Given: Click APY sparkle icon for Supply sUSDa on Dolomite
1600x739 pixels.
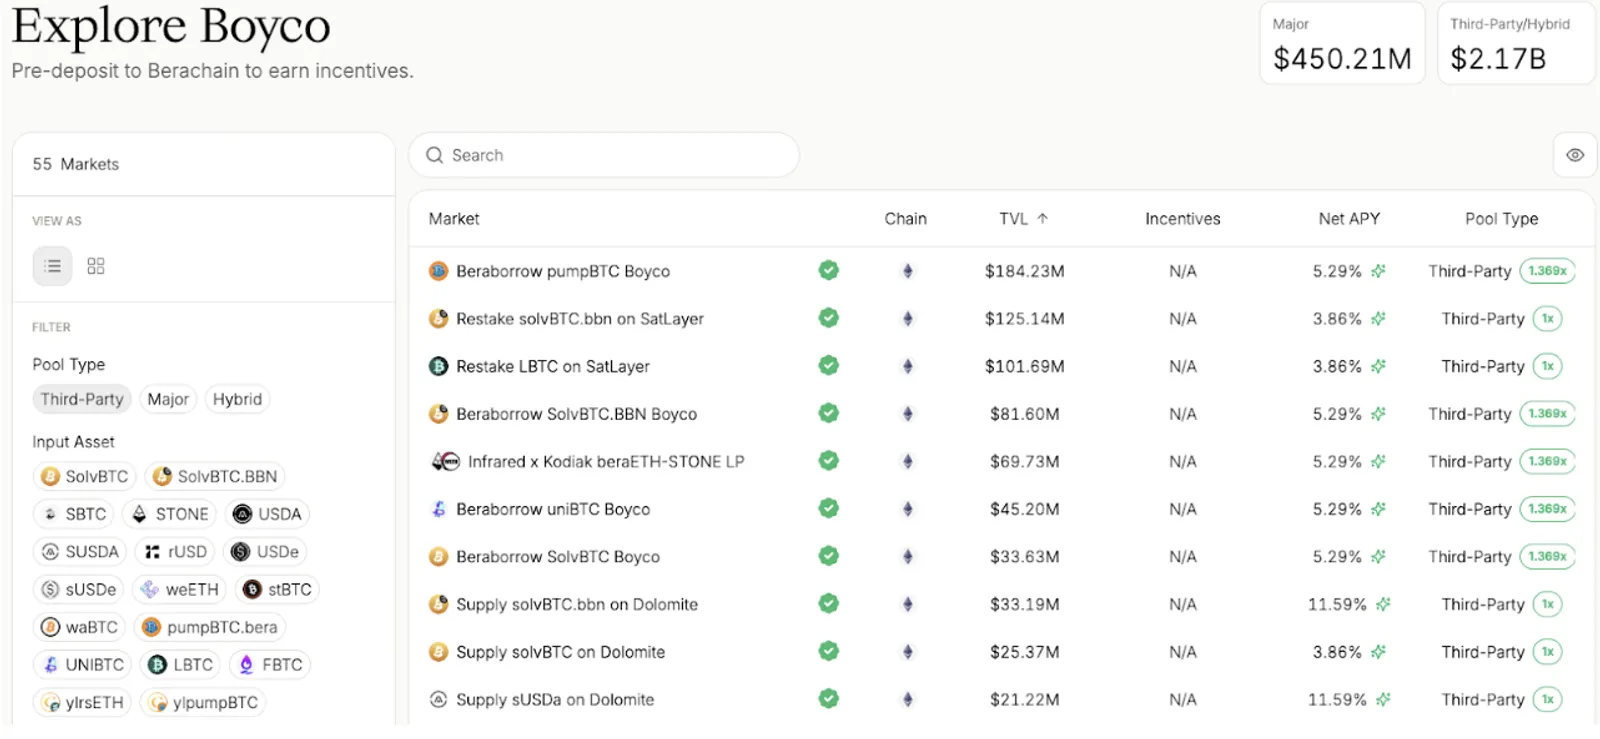Looking at the screenshot, I should [1384, 700].
